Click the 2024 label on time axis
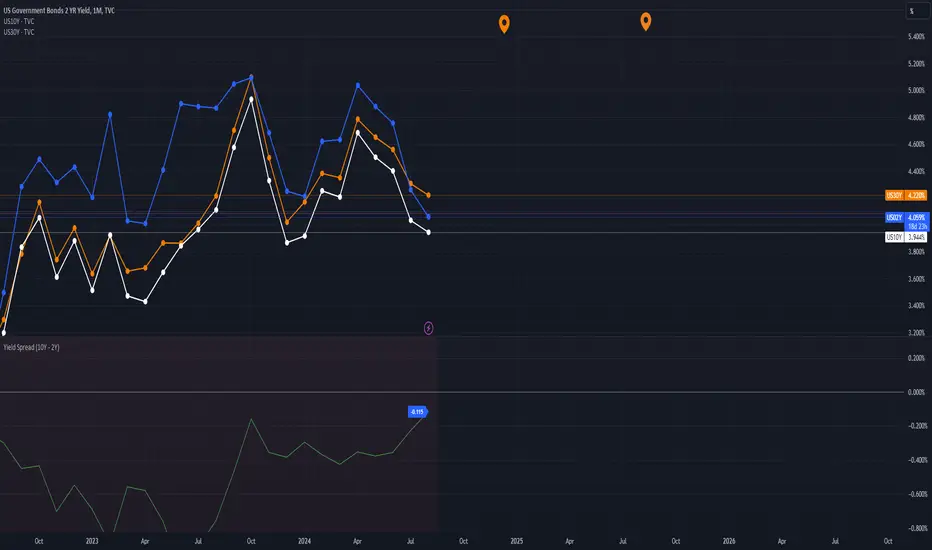 pyautogui.click(x=304, y=541)
